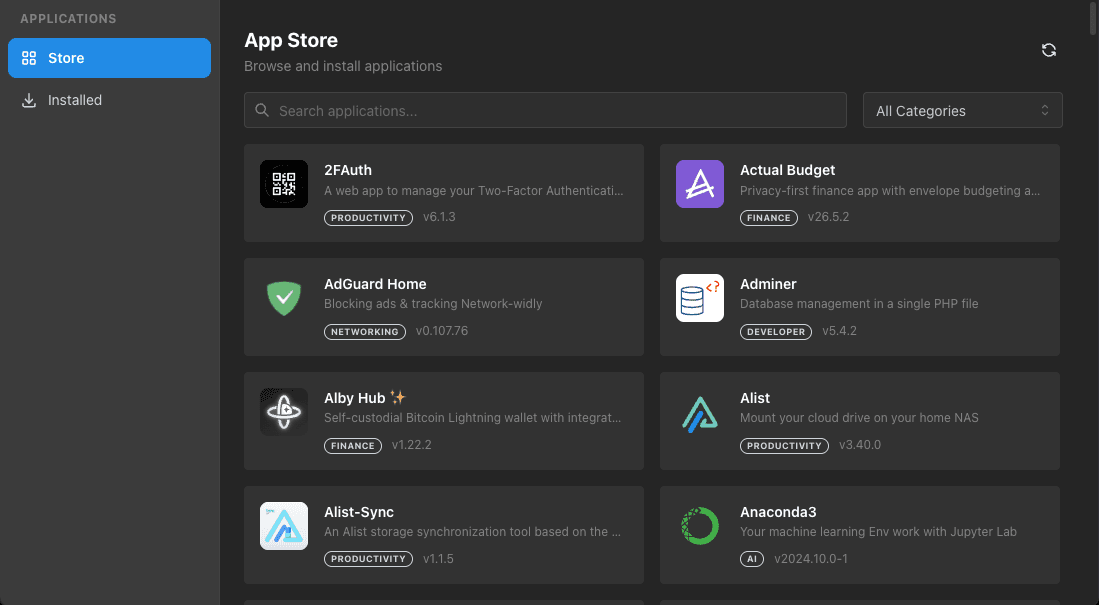Click the FINANCE tag on Alby Hub
The height and width of the screenshot is (605, 1099).
click(353, 446)
